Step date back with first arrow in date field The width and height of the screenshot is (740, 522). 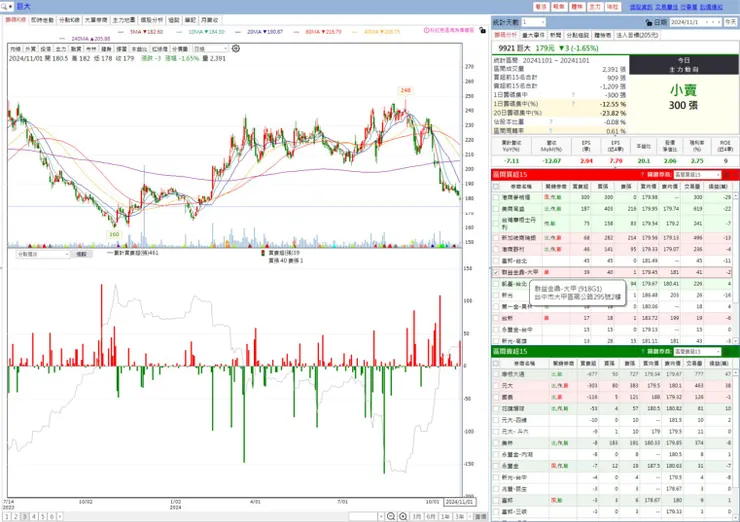pyautogui.click(x=707, y=22)
